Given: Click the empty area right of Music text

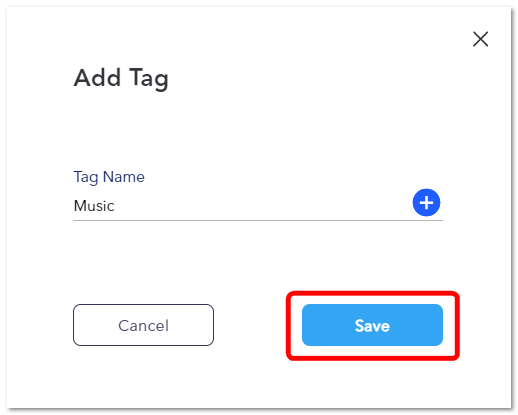Looking at the screenshot, I should (x=263, y=206).
